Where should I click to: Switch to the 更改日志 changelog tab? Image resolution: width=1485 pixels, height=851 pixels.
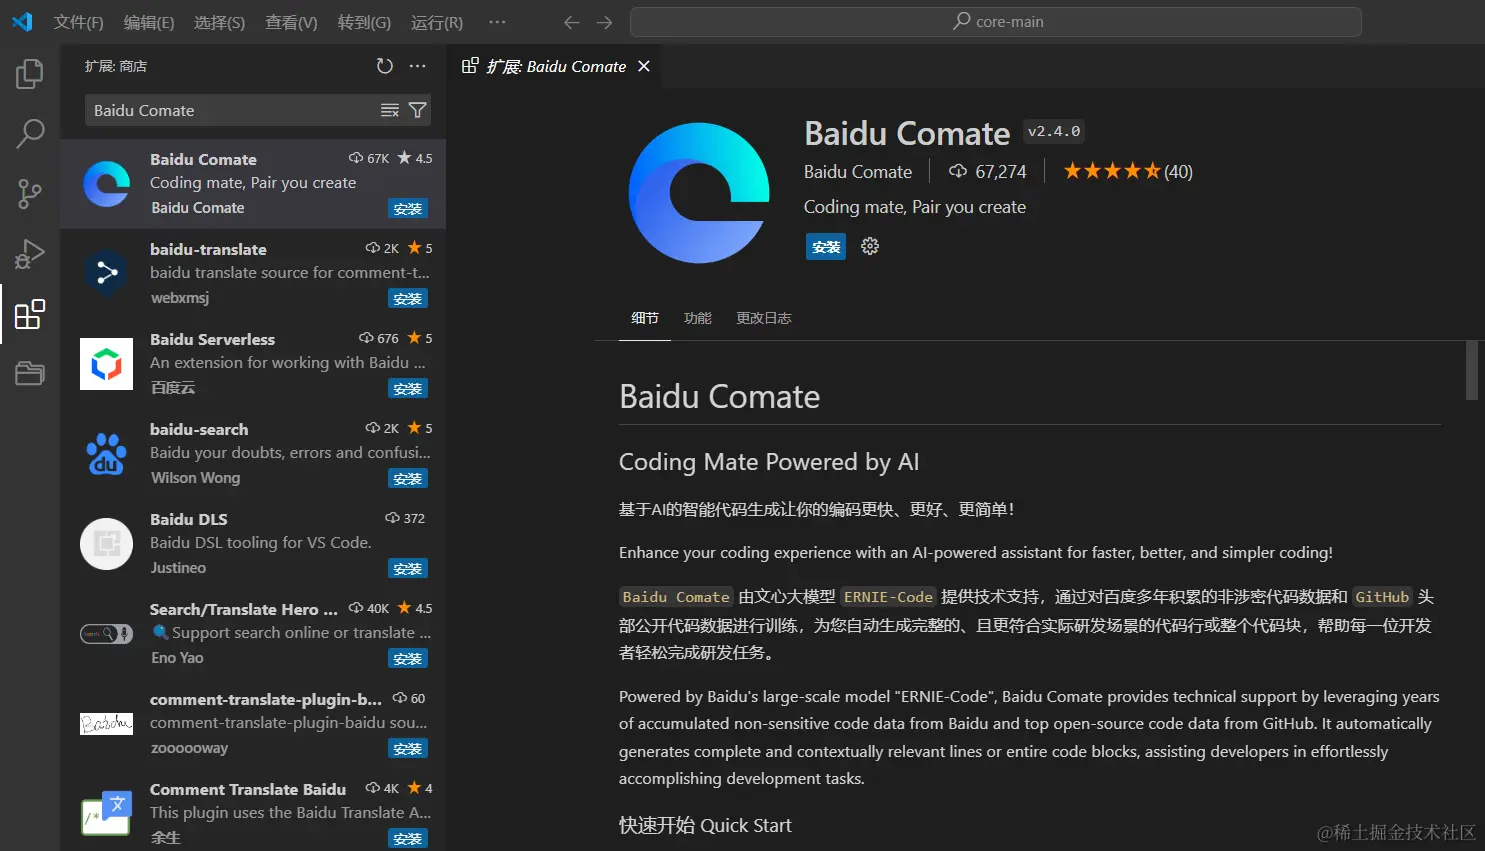tap(764, 318)
